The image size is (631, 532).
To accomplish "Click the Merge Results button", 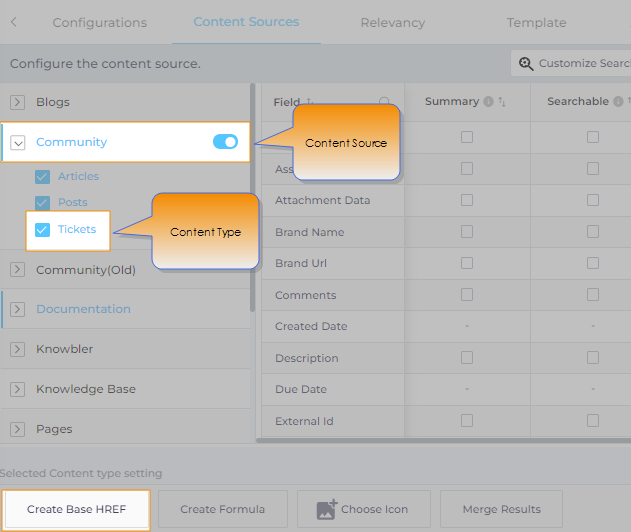I will tap(501, 509).
